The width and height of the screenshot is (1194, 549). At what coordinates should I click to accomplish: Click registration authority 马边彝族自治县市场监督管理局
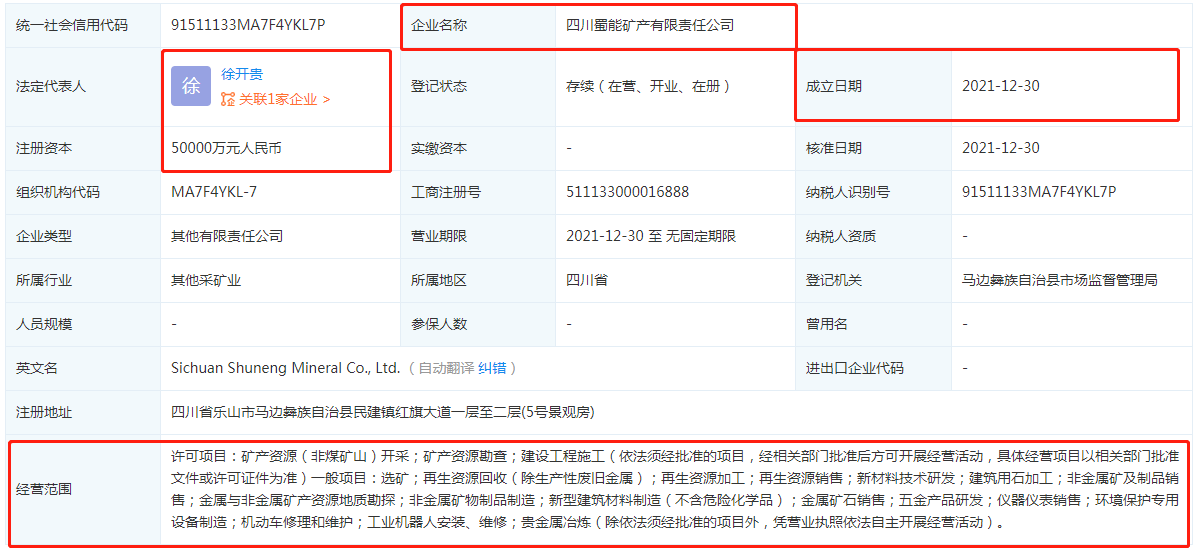tap(1060, 280)
